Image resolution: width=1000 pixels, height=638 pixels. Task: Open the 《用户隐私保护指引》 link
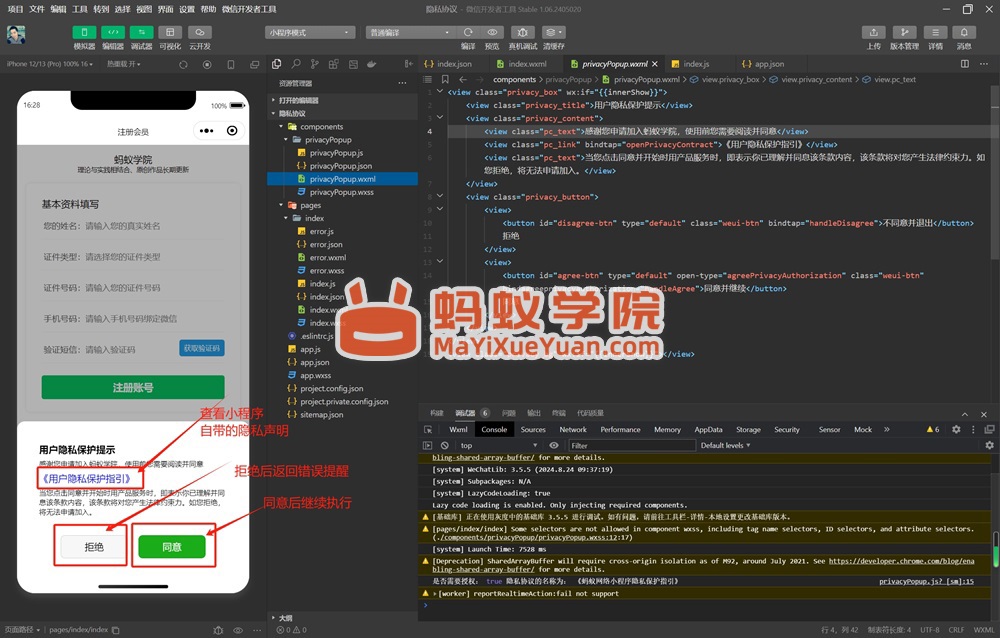(87, 478)
